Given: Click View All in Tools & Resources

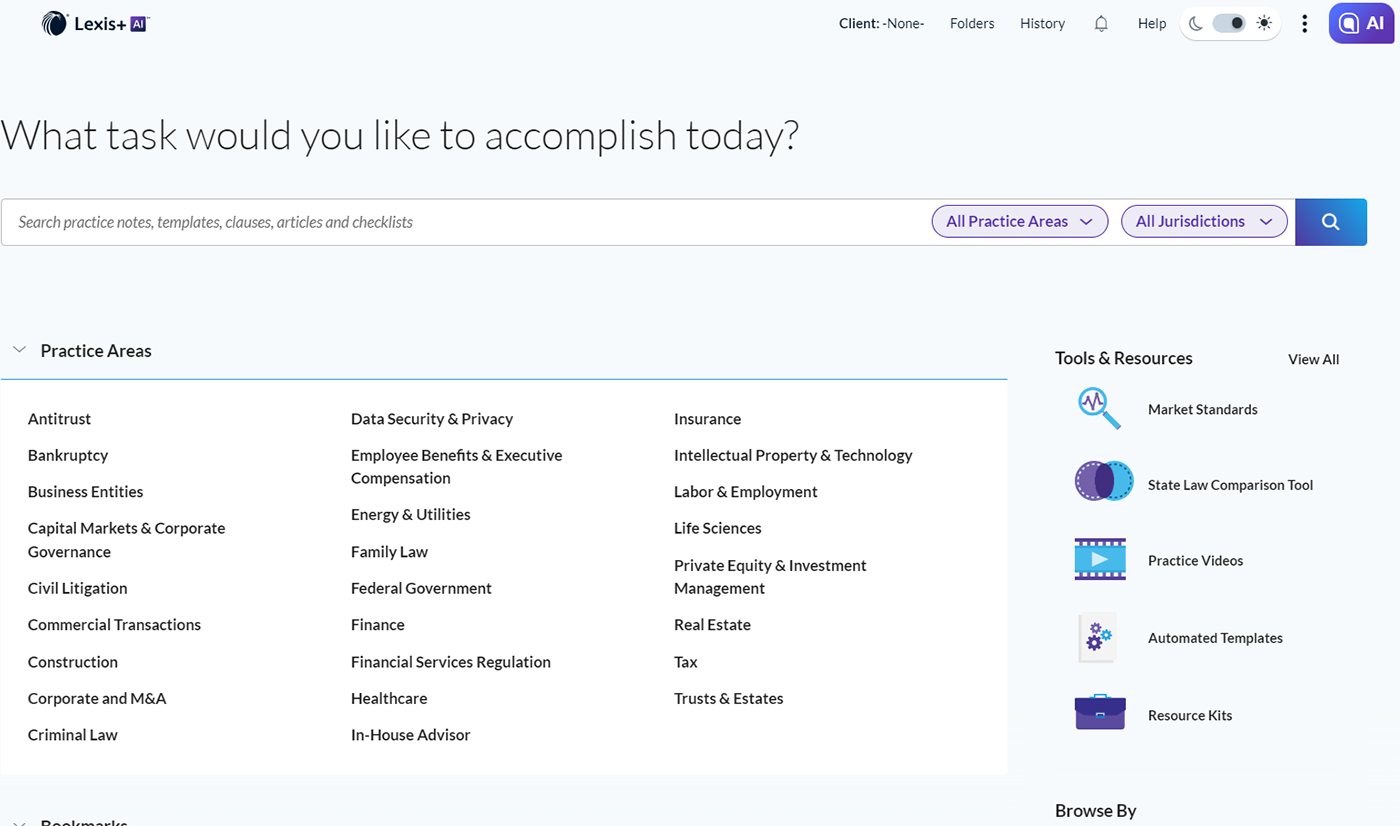Looking at the screenshot, I should pos(1313,359).
